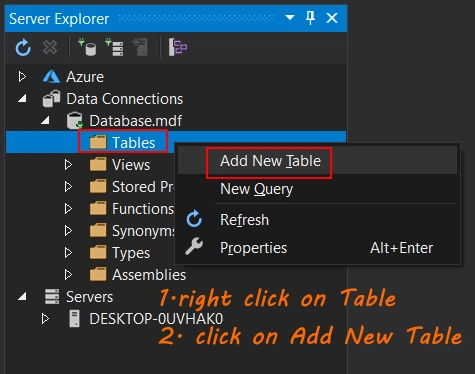Click the Servers rack icon

pyautogui.click(x=52, y=296)
